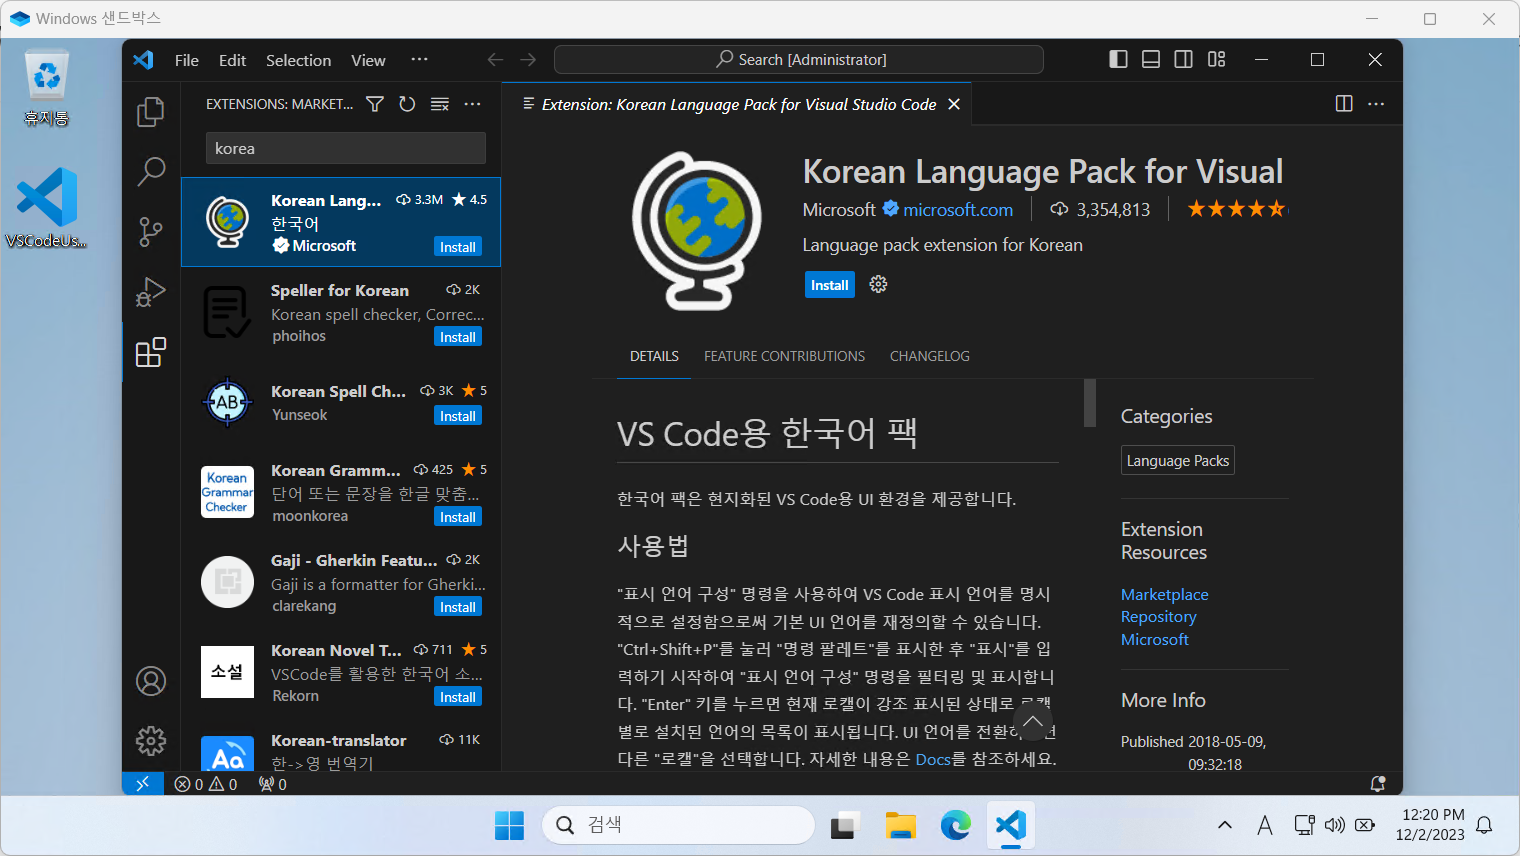Viewport: 1520px width, 856px height.
Task: Select the Details tab
Action: coord(654,356)
